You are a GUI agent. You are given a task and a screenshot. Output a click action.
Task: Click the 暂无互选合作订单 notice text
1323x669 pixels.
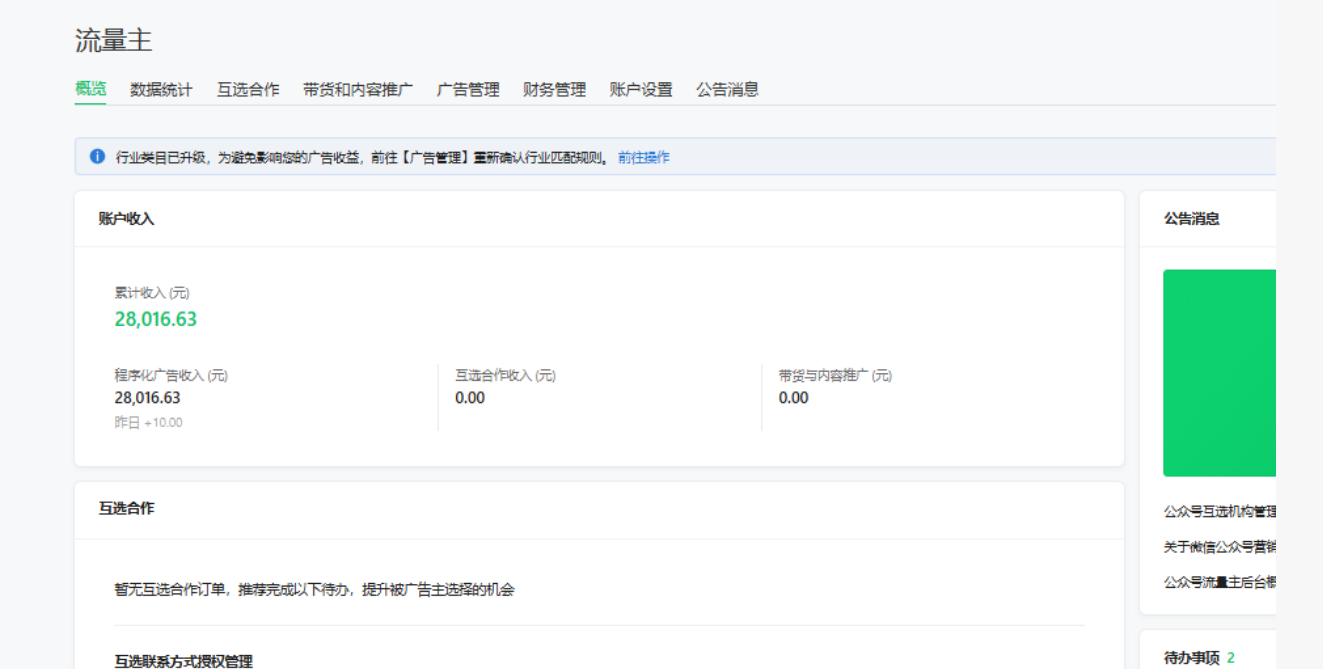pos(314,589)
